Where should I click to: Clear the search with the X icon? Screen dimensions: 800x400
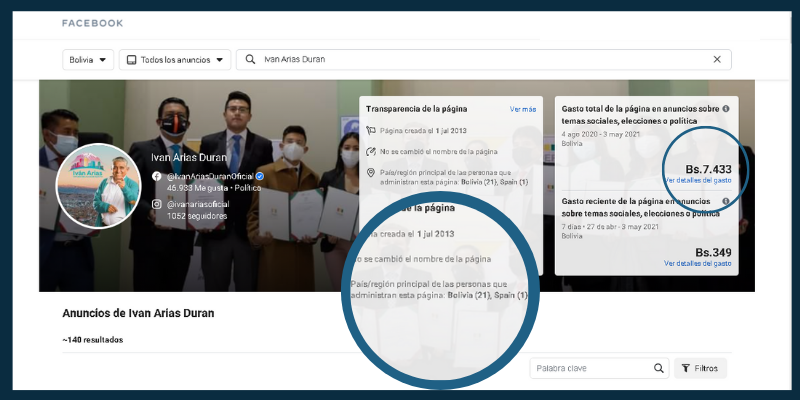tap(717, 60)
